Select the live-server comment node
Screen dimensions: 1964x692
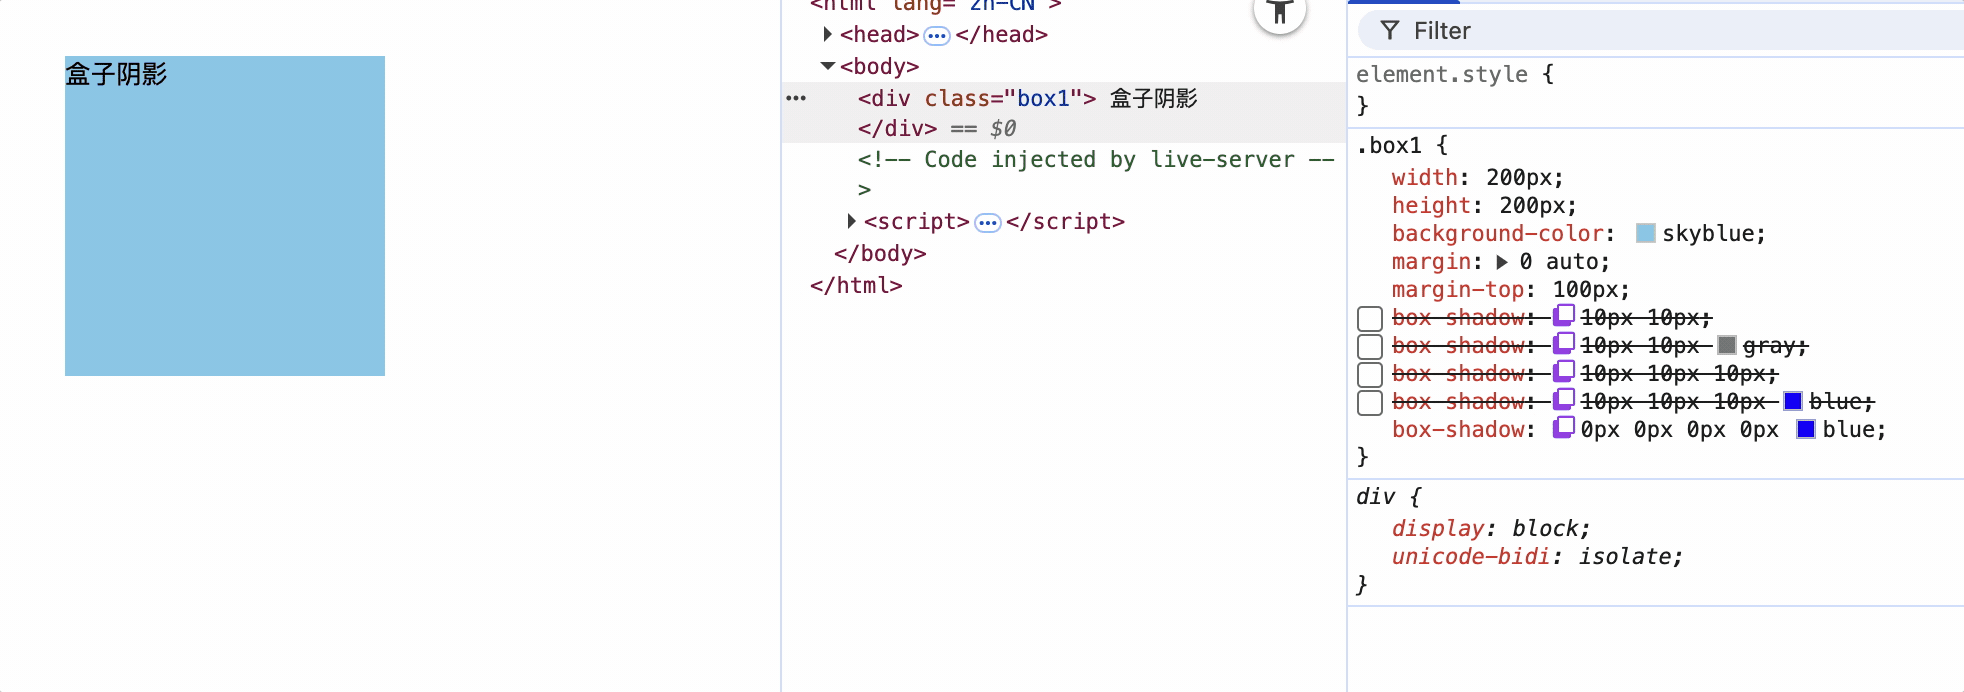click(x=1096, y=174)
